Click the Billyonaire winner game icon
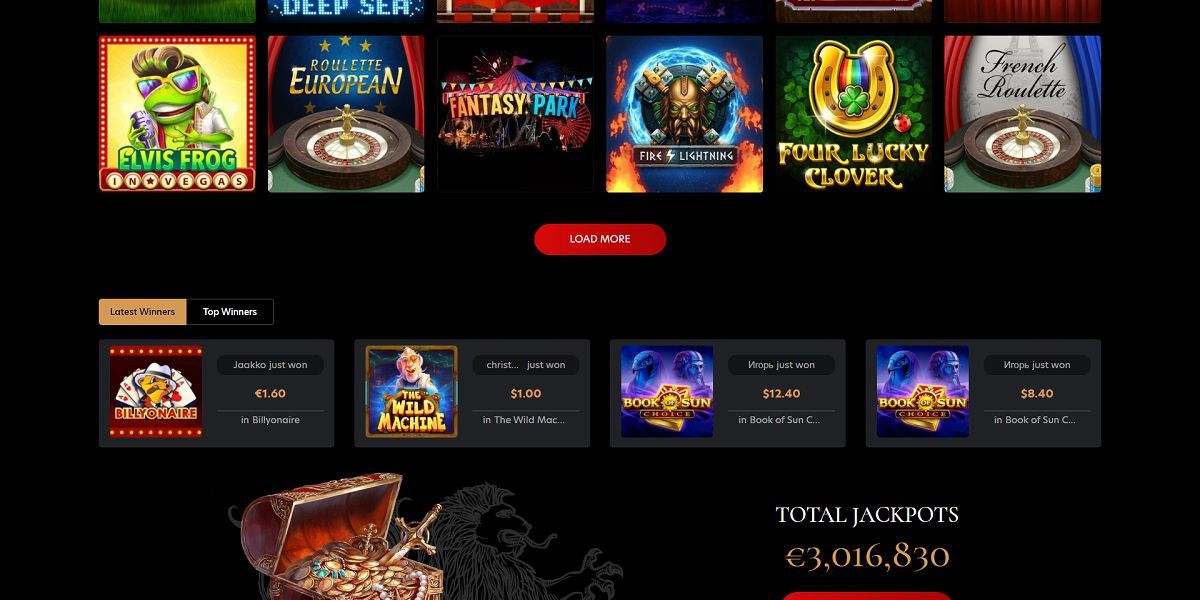 point(155,392)
